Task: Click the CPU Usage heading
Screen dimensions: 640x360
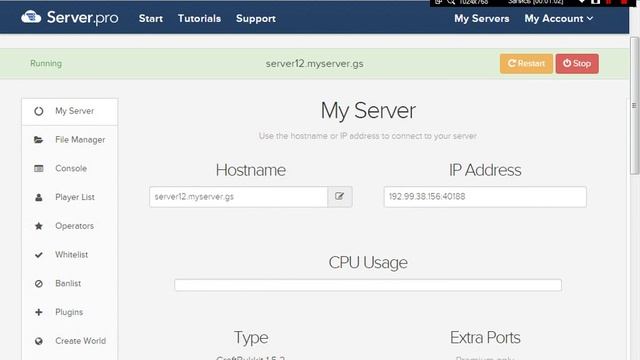Action: click(368, 262)
